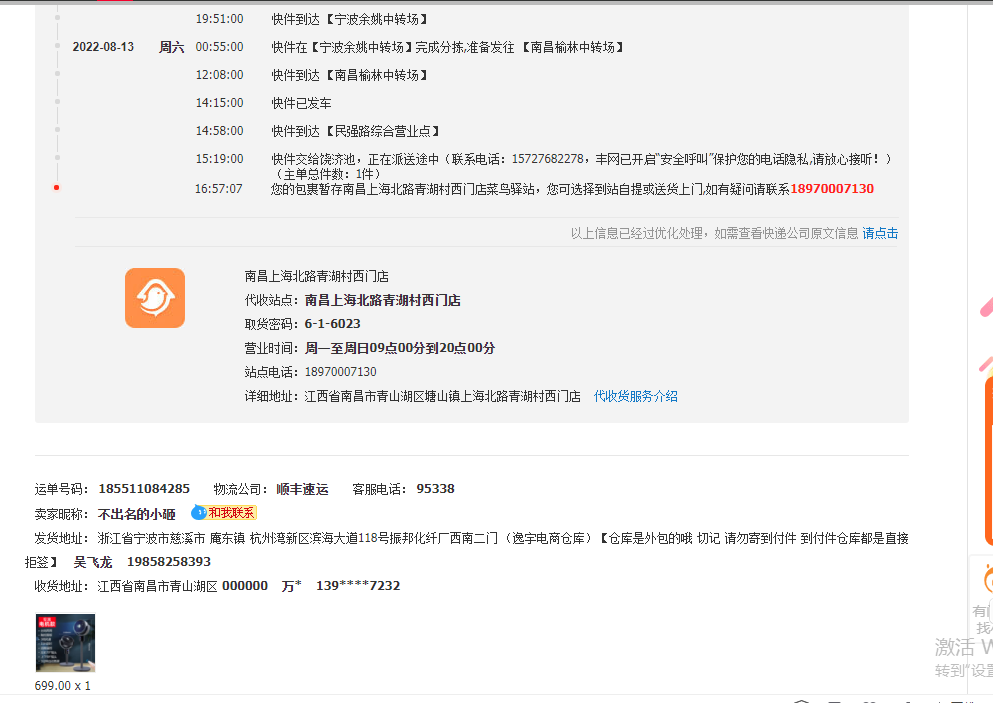Click the bold station name 南昌上海北路青湖村西门店
The width and height of the screenshot is (993, 703).
(383, 300)
